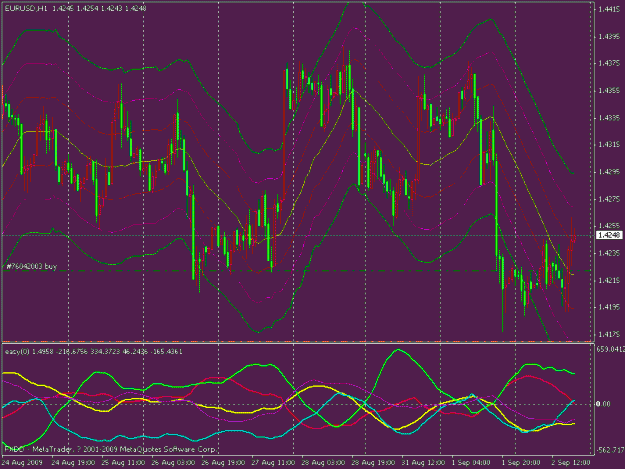The height and width of the screenshot is (469, 625).
Task: Click the 28 Aug 03:00 time label
Action: tap(323, 463)
